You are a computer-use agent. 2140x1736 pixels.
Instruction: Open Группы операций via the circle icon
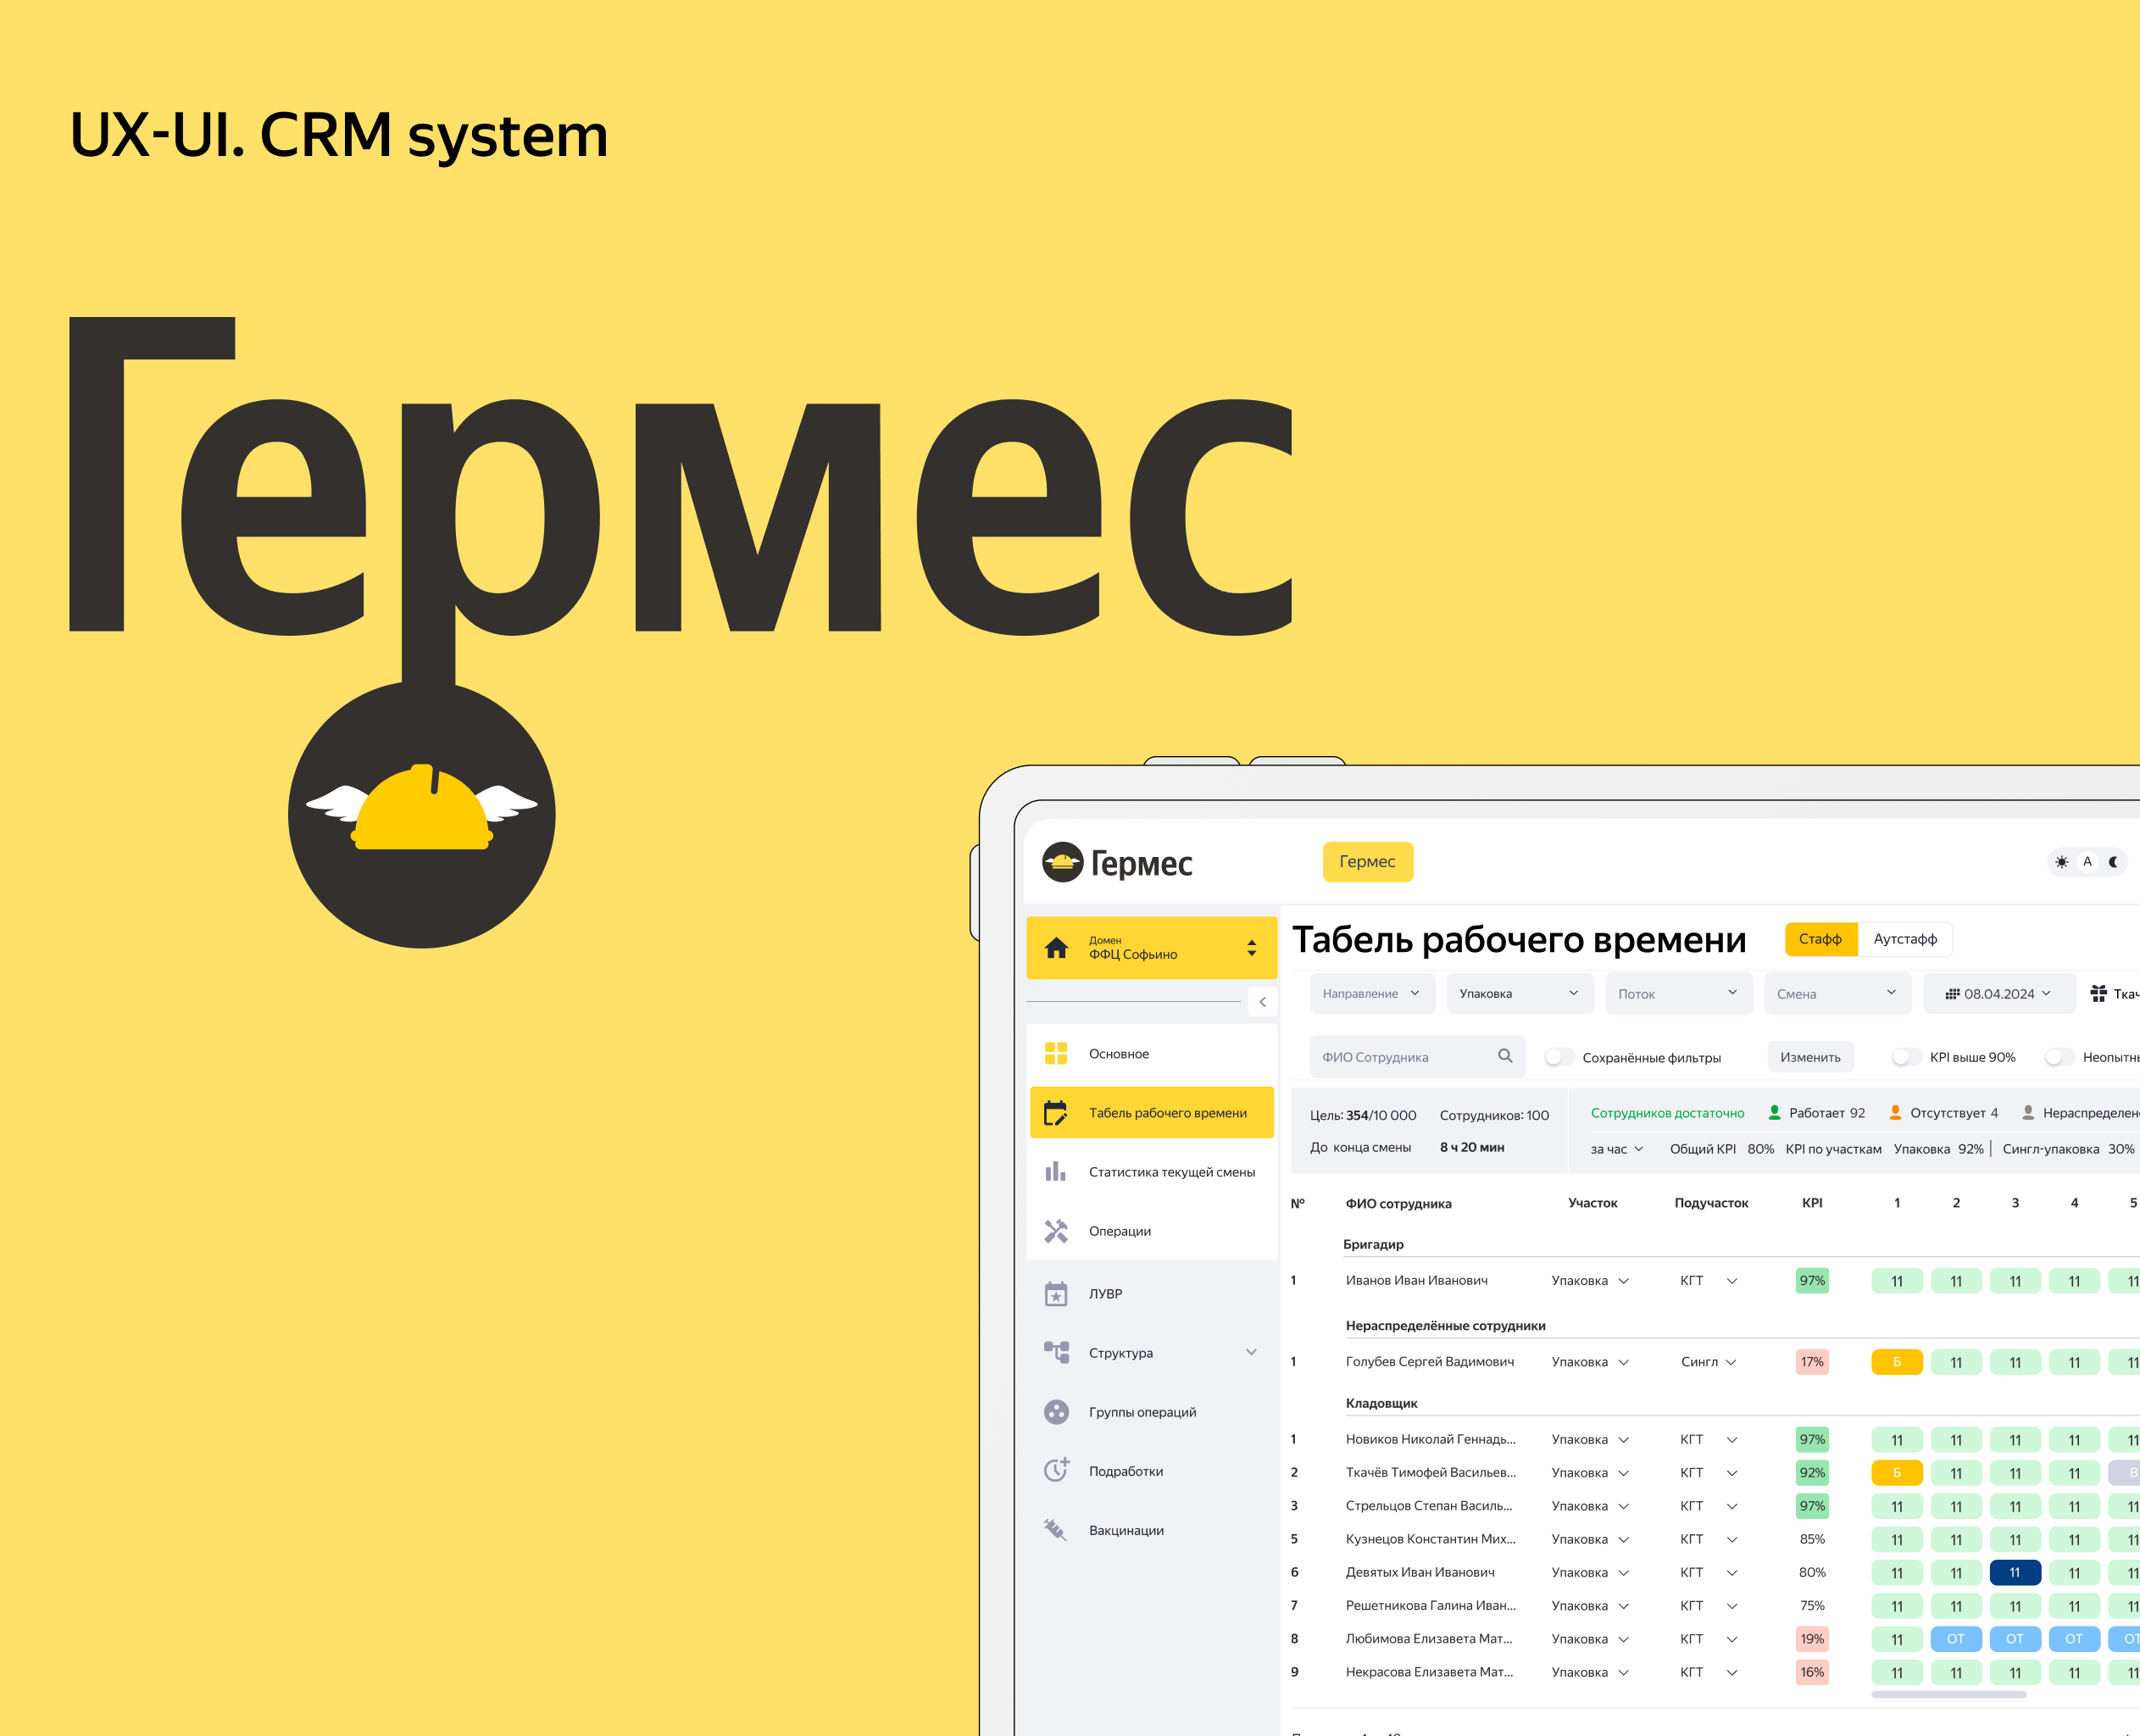pos(1057,1412)
